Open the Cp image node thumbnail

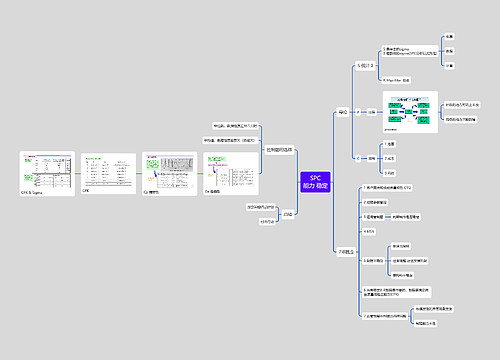point(231,174)
